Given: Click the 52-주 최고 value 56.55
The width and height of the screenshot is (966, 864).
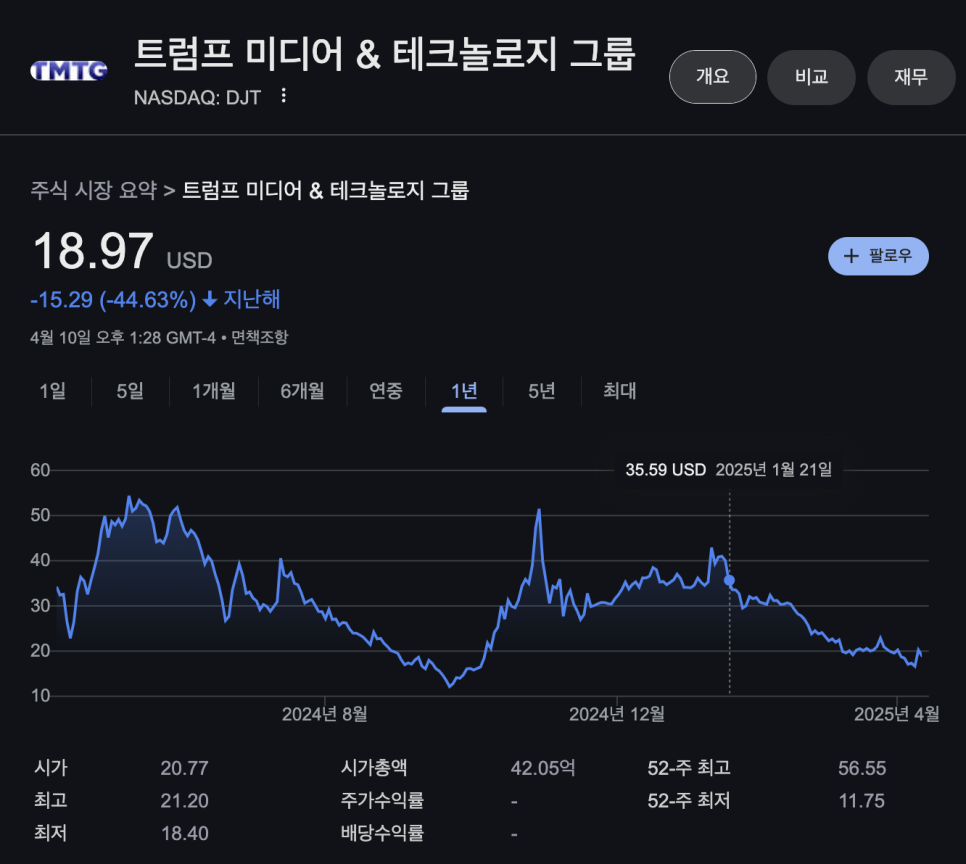Looking at the screenshot, I should (861, 768).
